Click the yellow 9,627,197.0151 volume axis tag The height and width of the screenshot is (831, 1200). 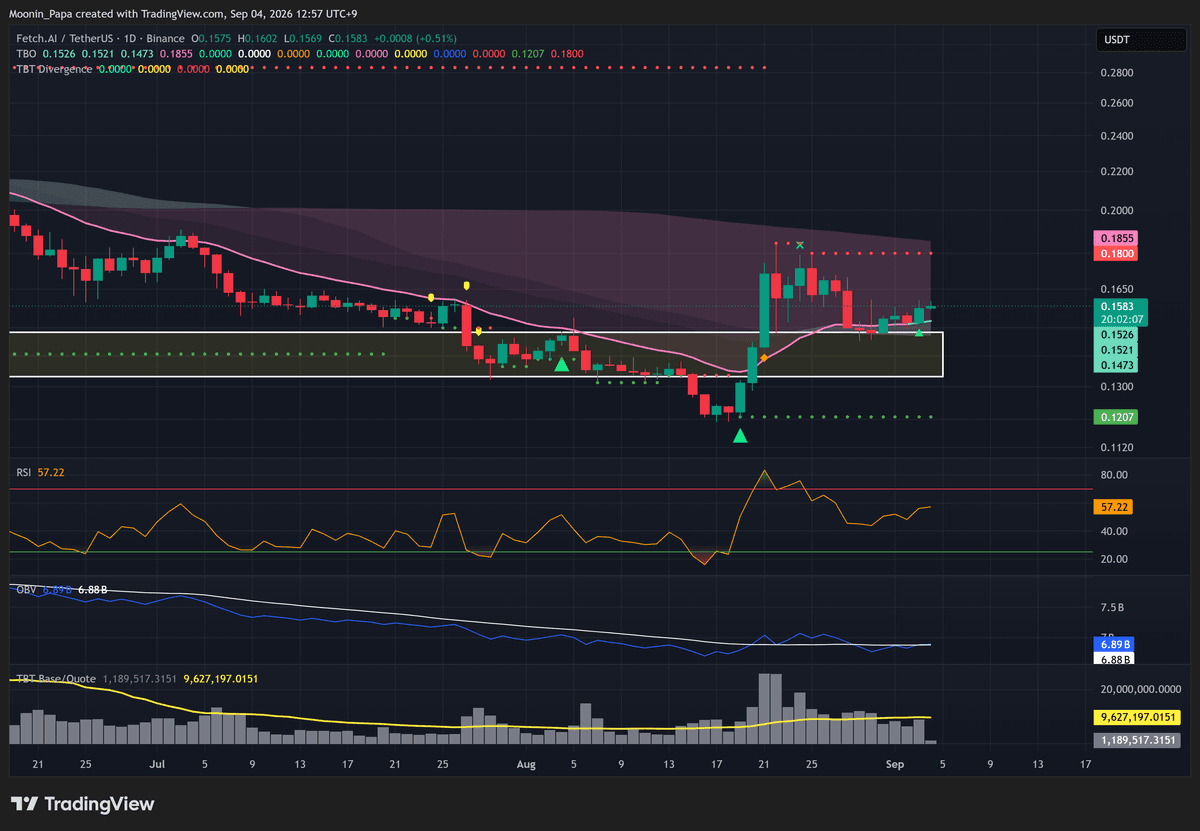point(1138,717)
